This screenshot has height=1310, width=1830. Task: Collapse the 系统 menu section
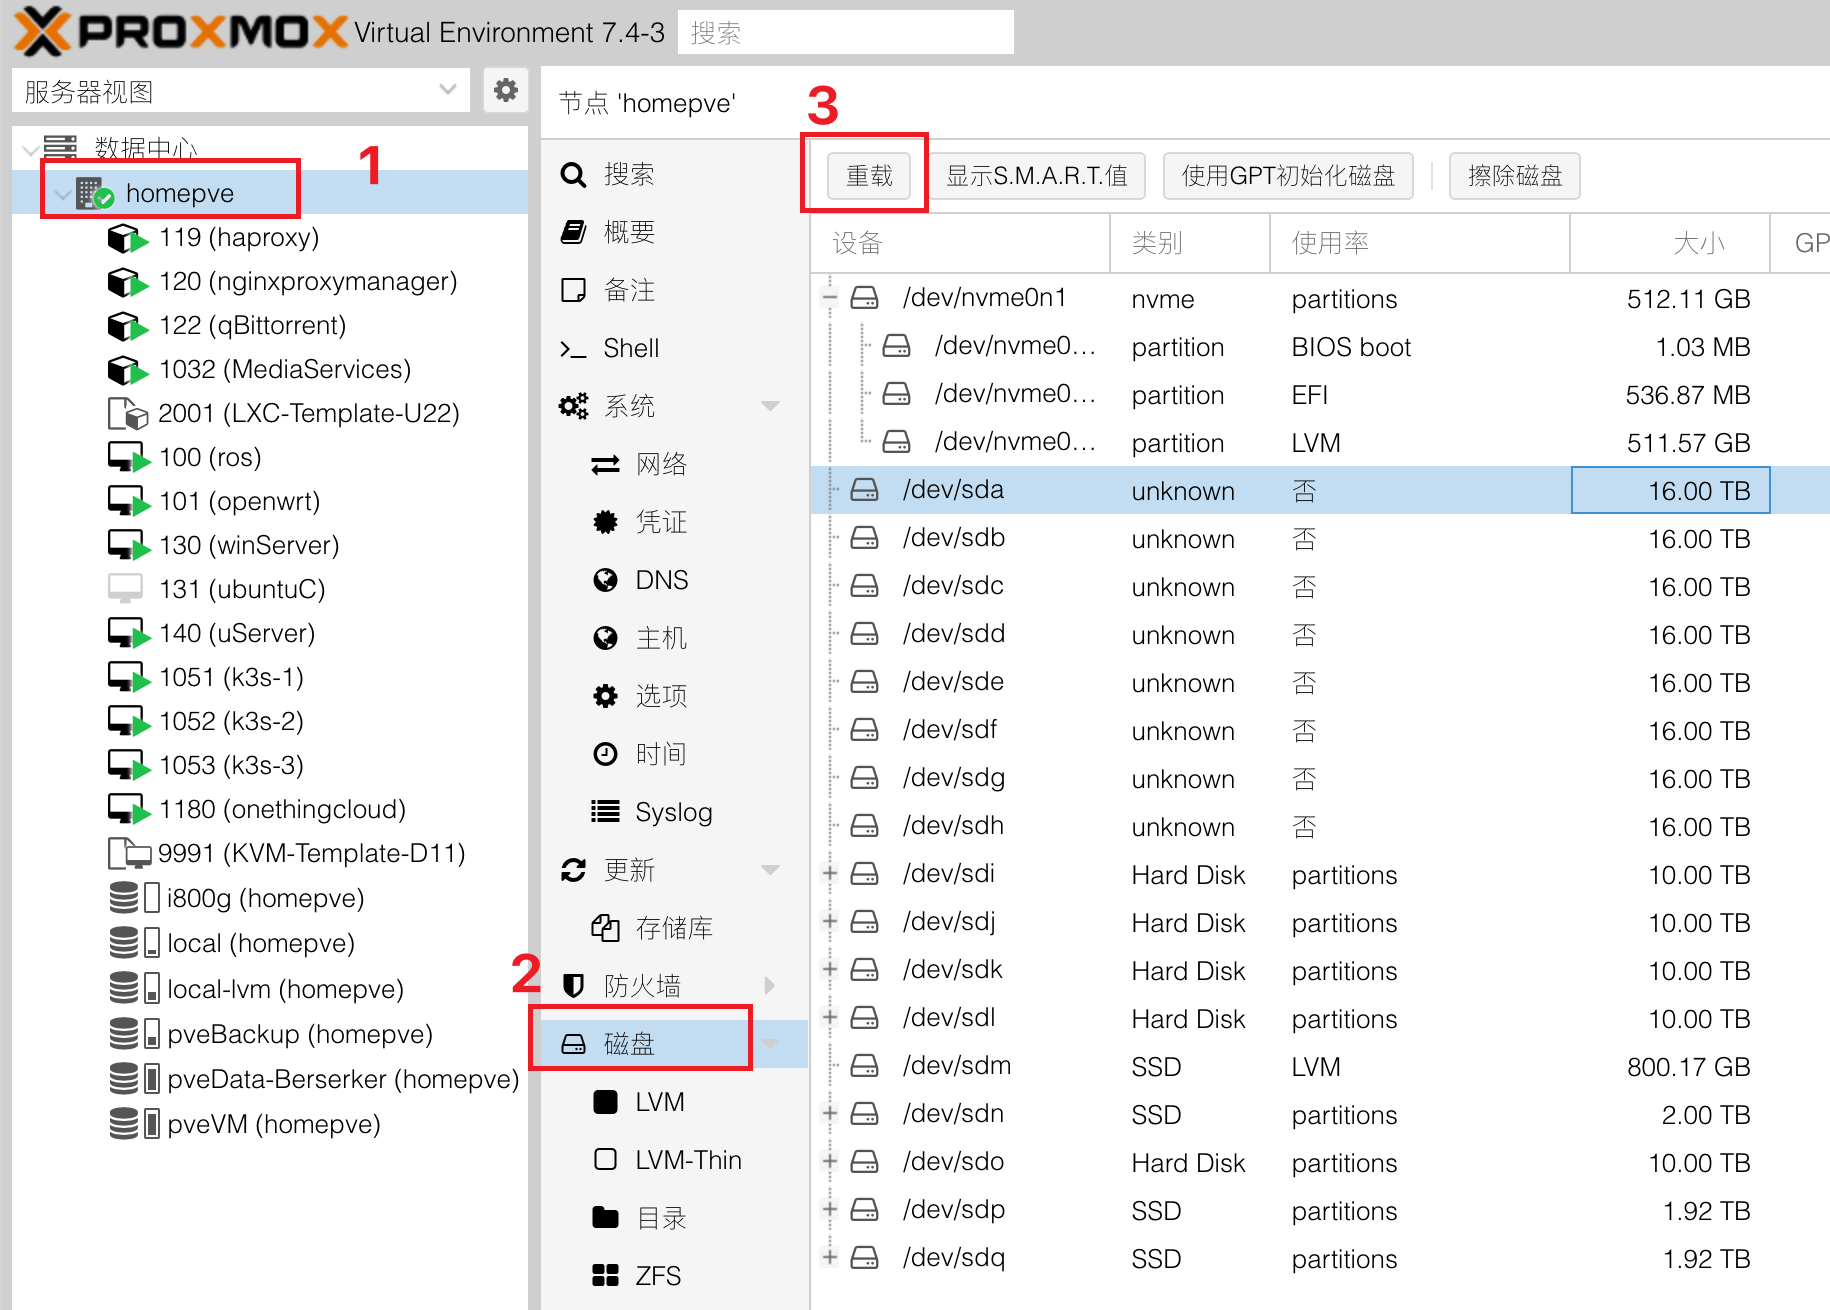pos(770,406)
